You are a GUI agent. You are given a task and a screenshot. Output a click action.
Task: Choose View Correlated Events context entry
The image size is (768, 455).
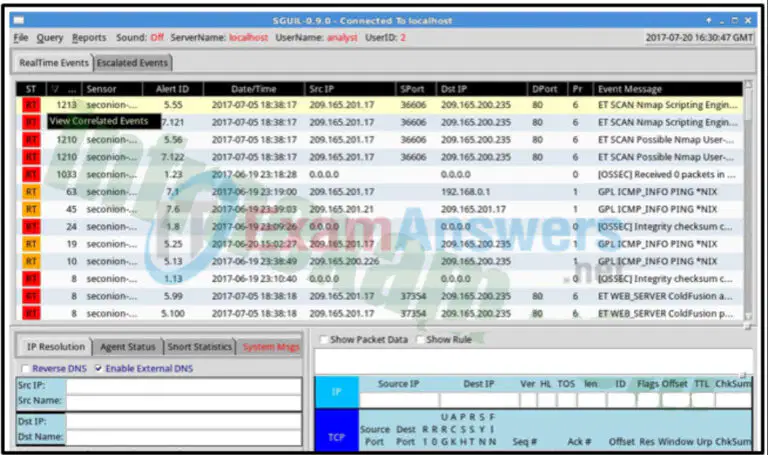click(104, 121)
